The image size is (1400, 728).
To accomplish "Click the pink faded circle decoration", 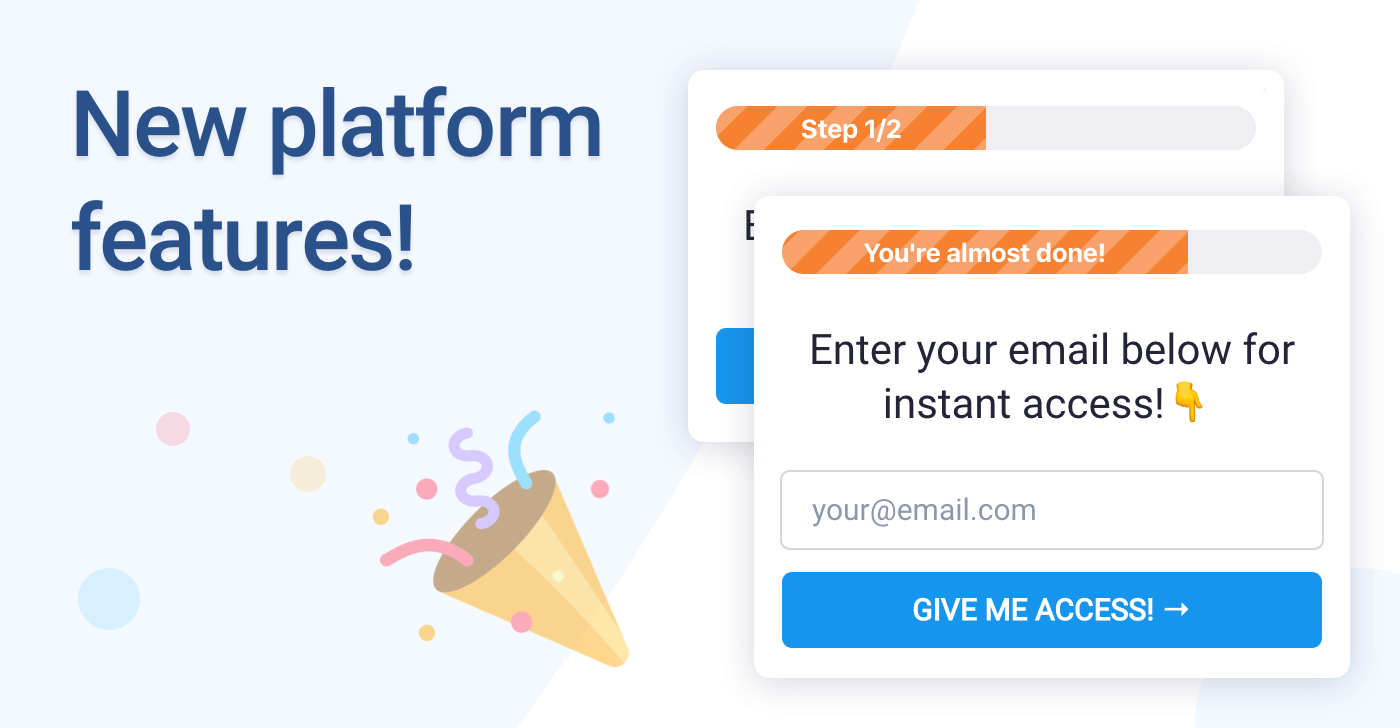I will click(173, 429).
